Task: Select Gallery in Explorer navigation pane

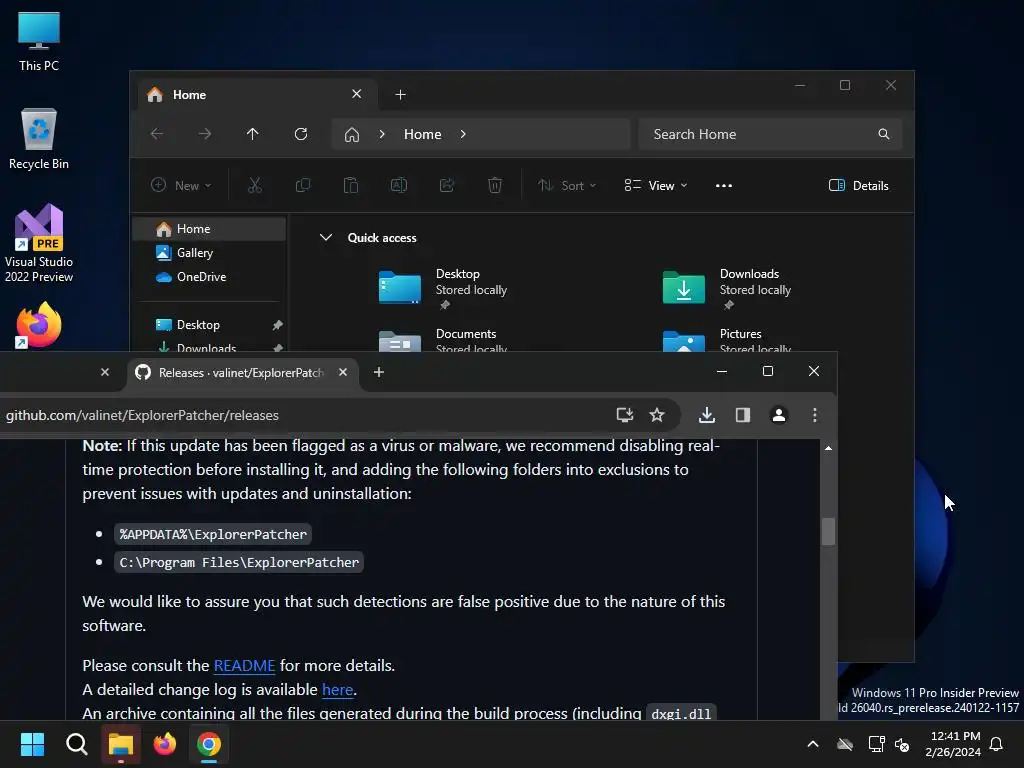Action: (x=209, y=253)
